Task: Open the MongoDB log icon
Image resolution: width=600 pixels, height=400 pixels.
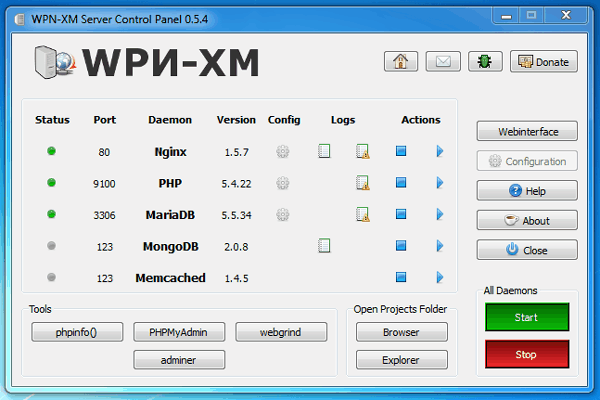Action: click(324, 245)
